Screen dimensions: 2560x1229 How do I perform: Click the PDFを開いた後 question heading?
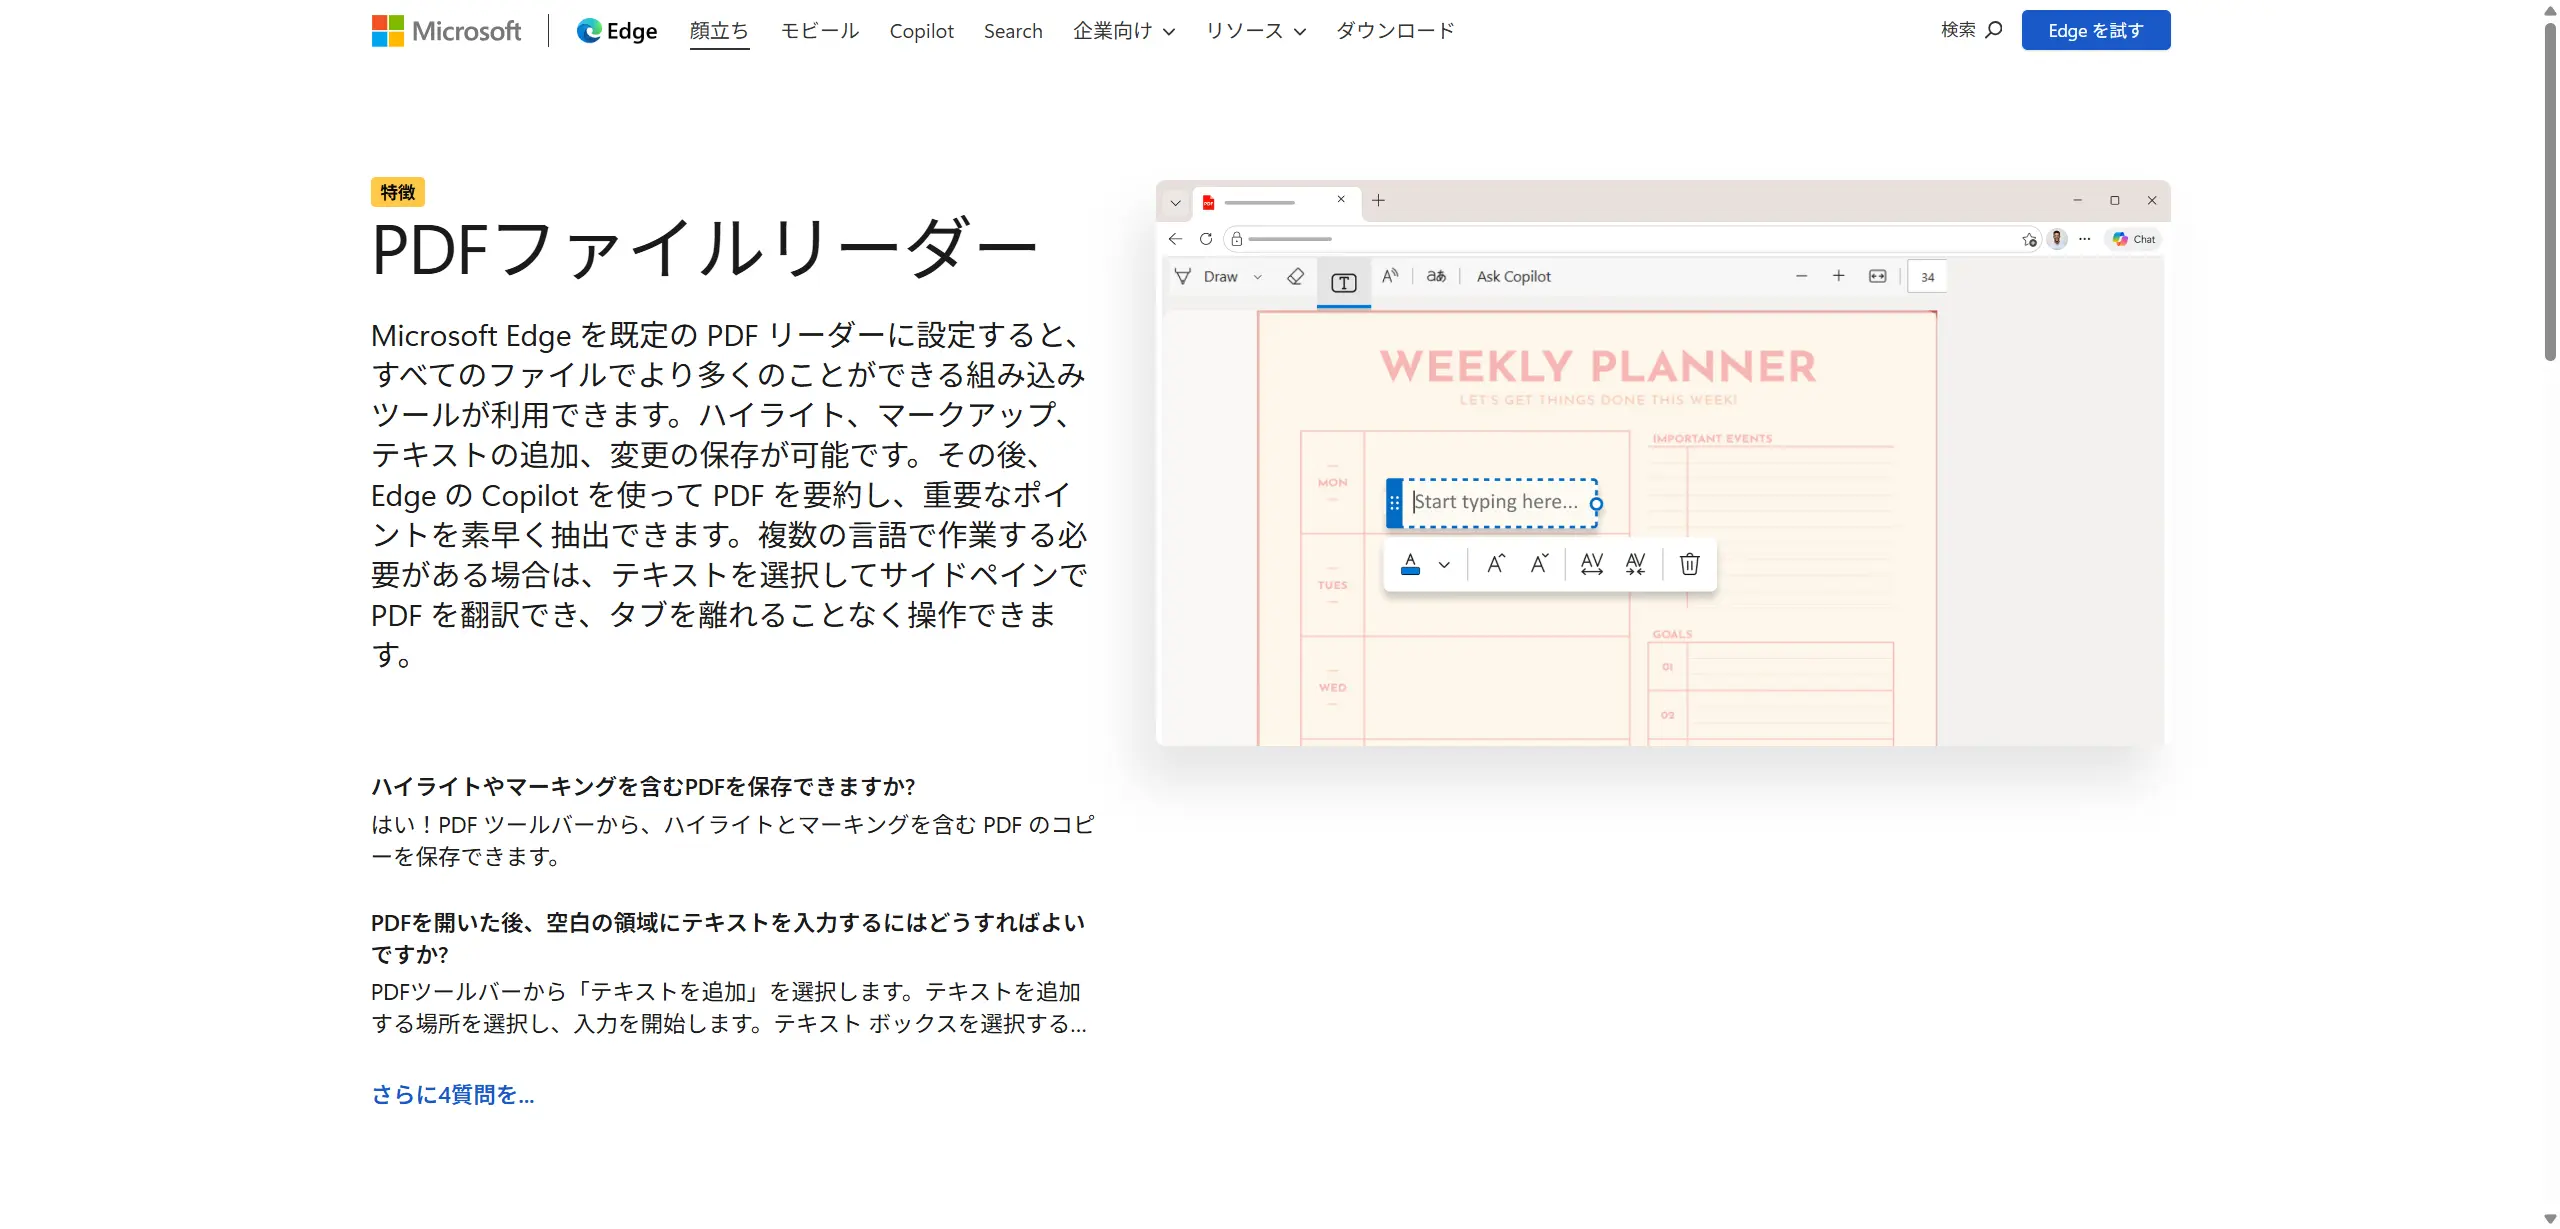[728, 938]
